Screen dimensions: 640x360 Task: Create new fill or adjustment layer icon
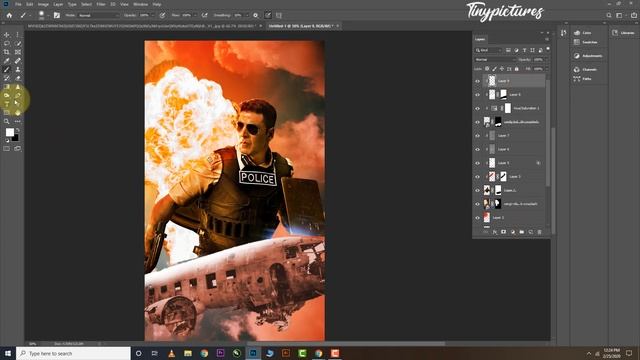pos(513,232)
